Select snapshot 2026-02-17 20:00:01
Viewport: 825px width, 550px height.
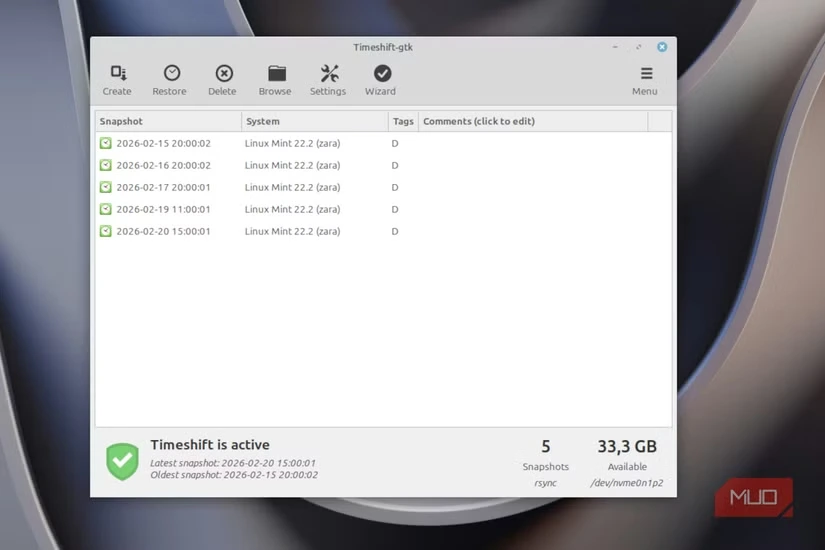pyautogui.click(x=163, y=187)
